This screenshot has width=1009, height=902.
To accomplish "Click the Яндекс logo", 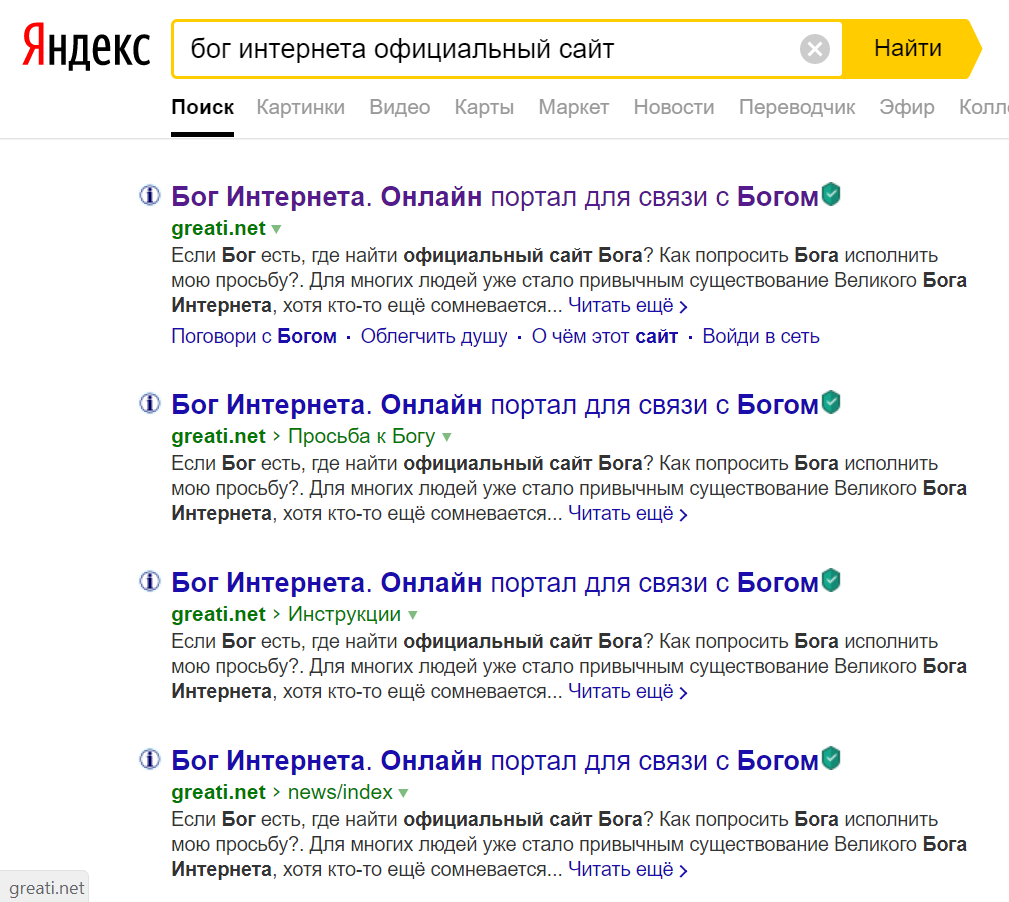I will [86, 47].
